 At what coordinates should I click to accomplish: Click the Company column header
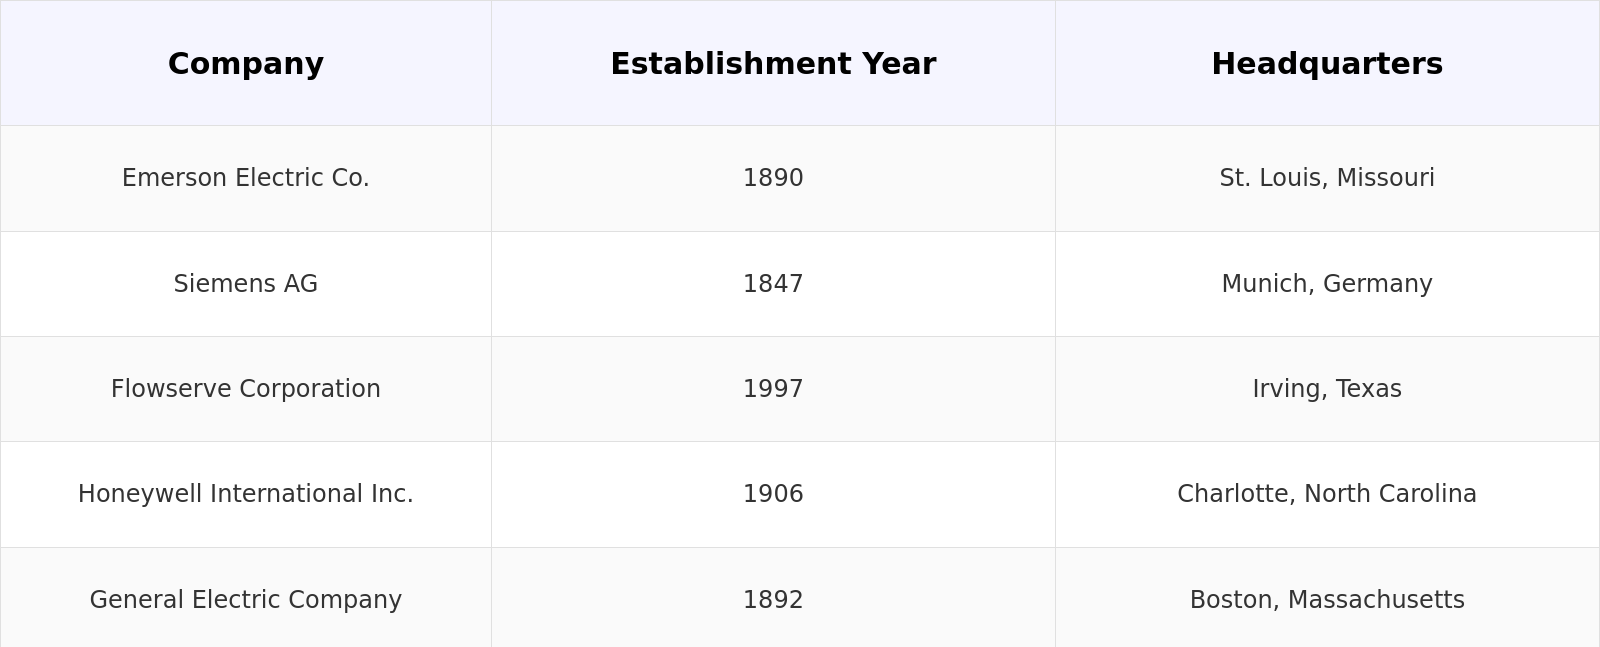[x=246, y=64]
